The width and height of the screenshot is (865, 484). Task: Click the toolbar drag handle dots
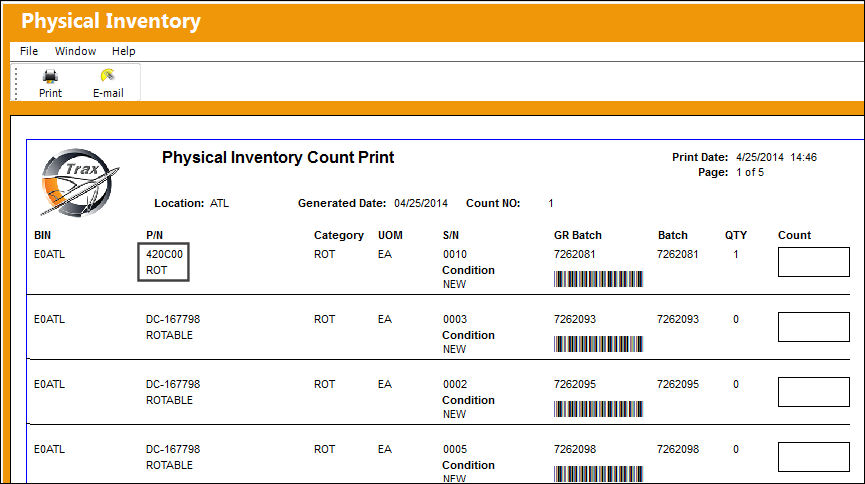pyautogui.click(x=16, y=83)
